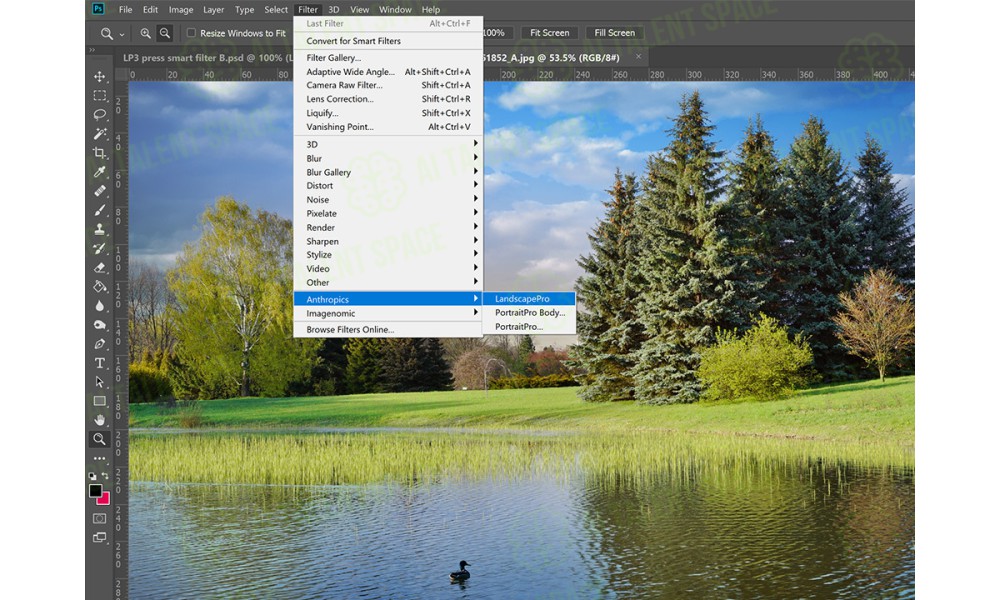This screenshot has height=600, width=1000.
Task: Swap foreground and background colors
Action: click(105, 476)
